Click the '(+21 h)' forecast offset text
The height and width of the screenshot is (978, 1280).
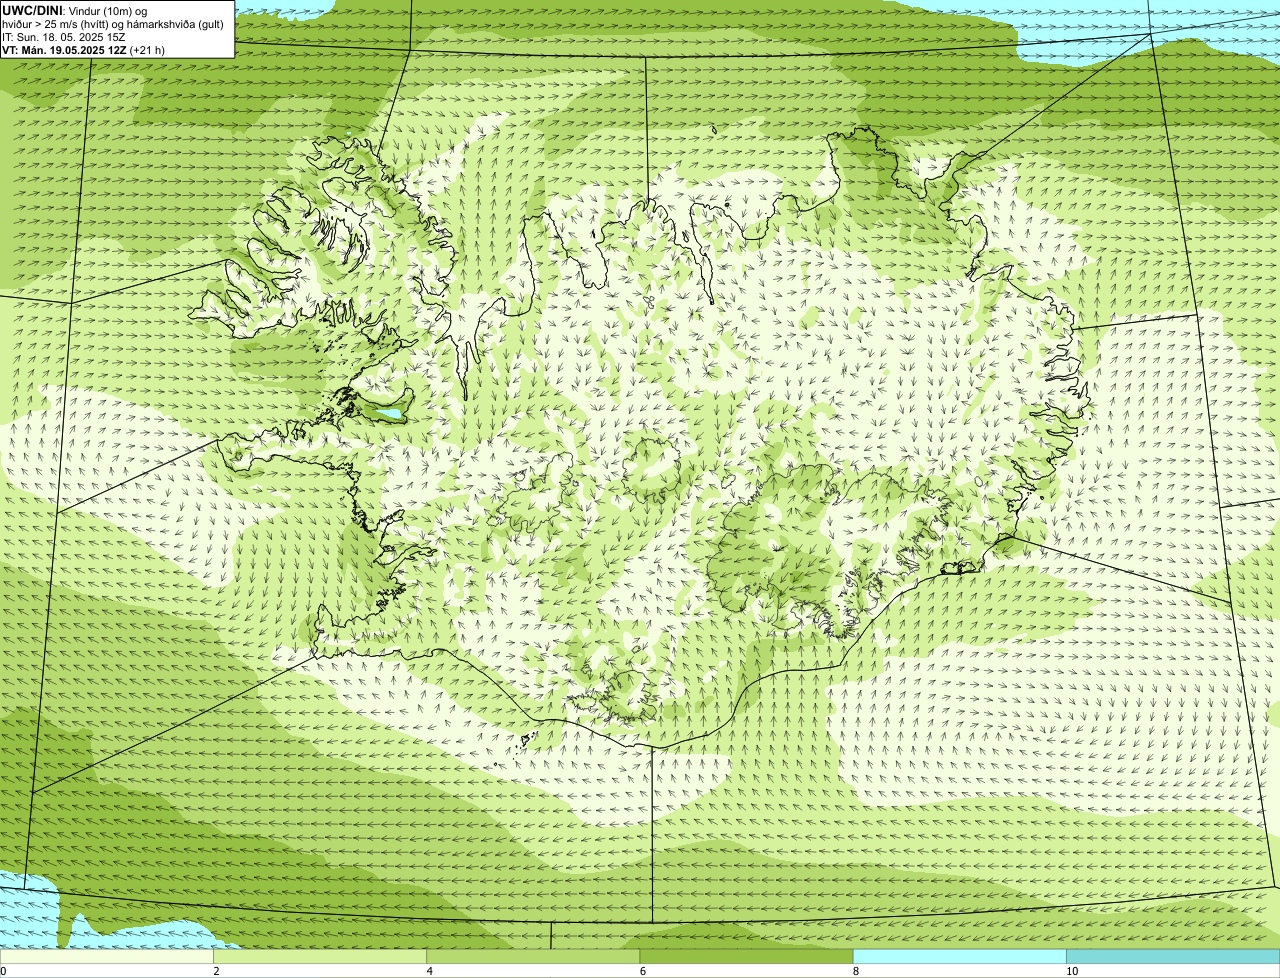(147, 50)
